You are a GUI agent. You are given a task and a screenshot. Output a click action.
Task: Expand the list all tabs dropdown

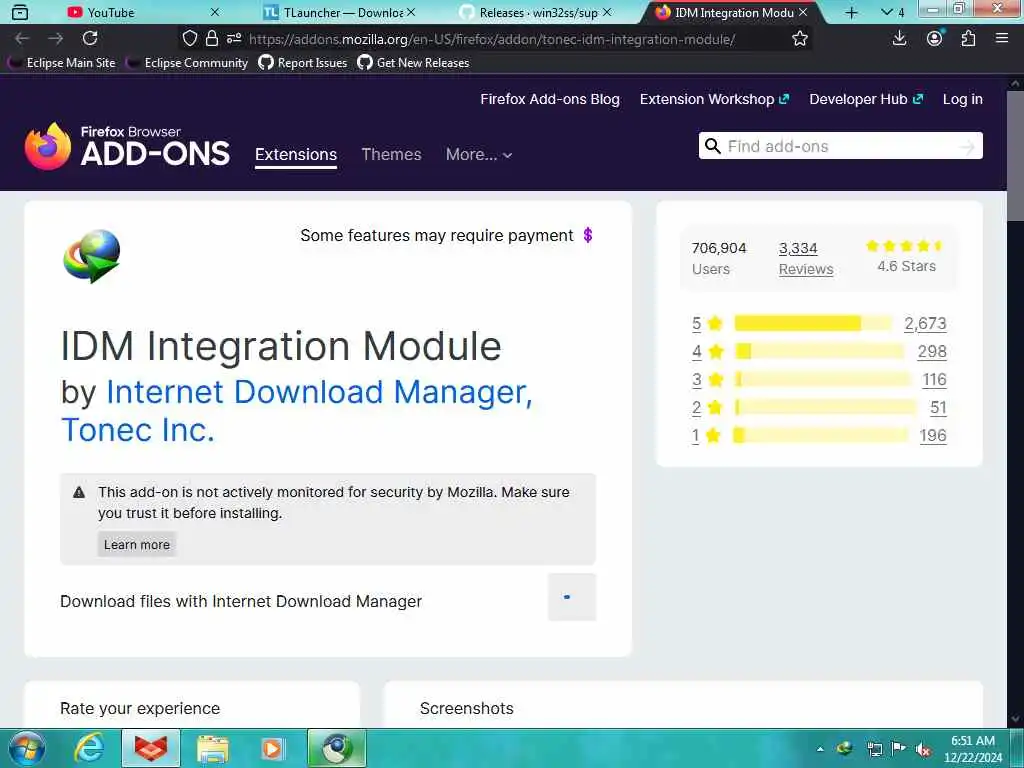892,12
